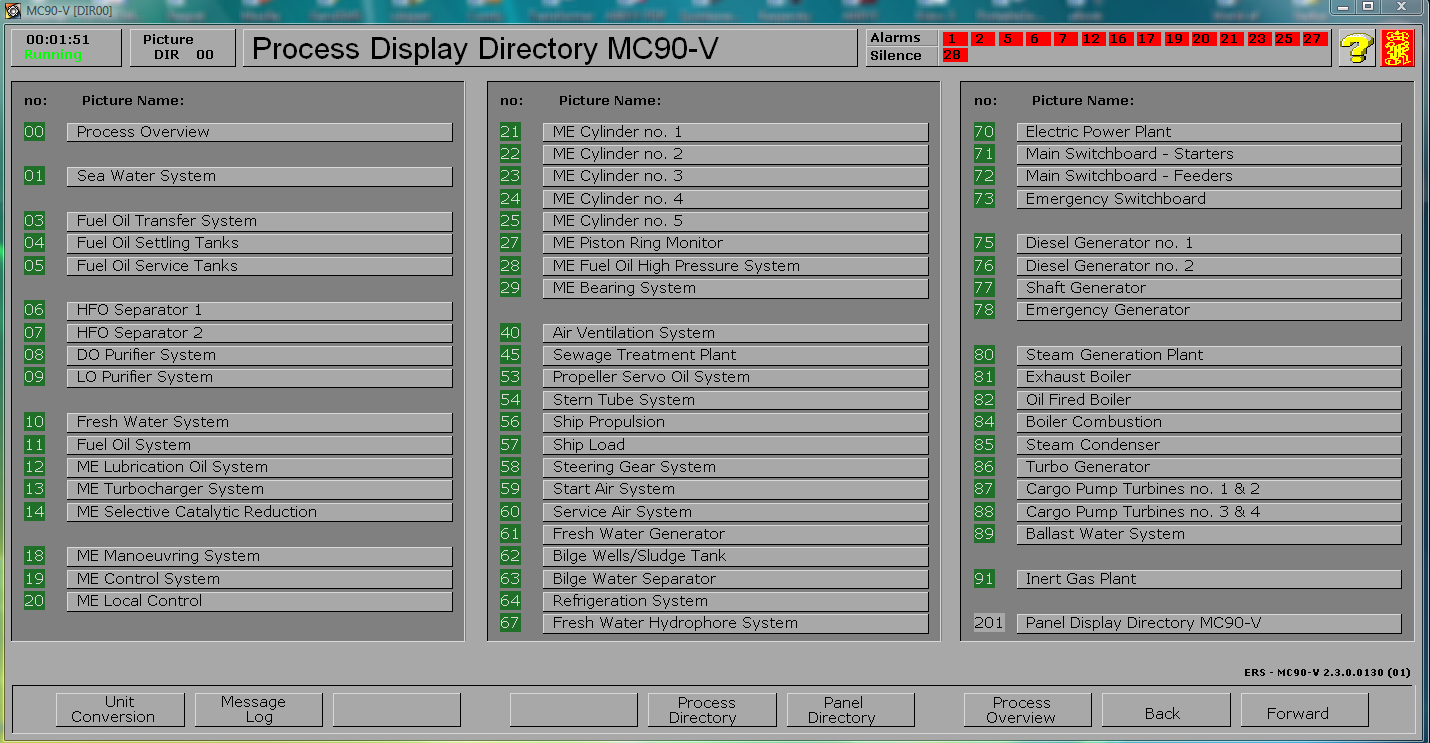Select alarm indicator number 28
Screen dimensions: 1430x743
tap(953, 56)
